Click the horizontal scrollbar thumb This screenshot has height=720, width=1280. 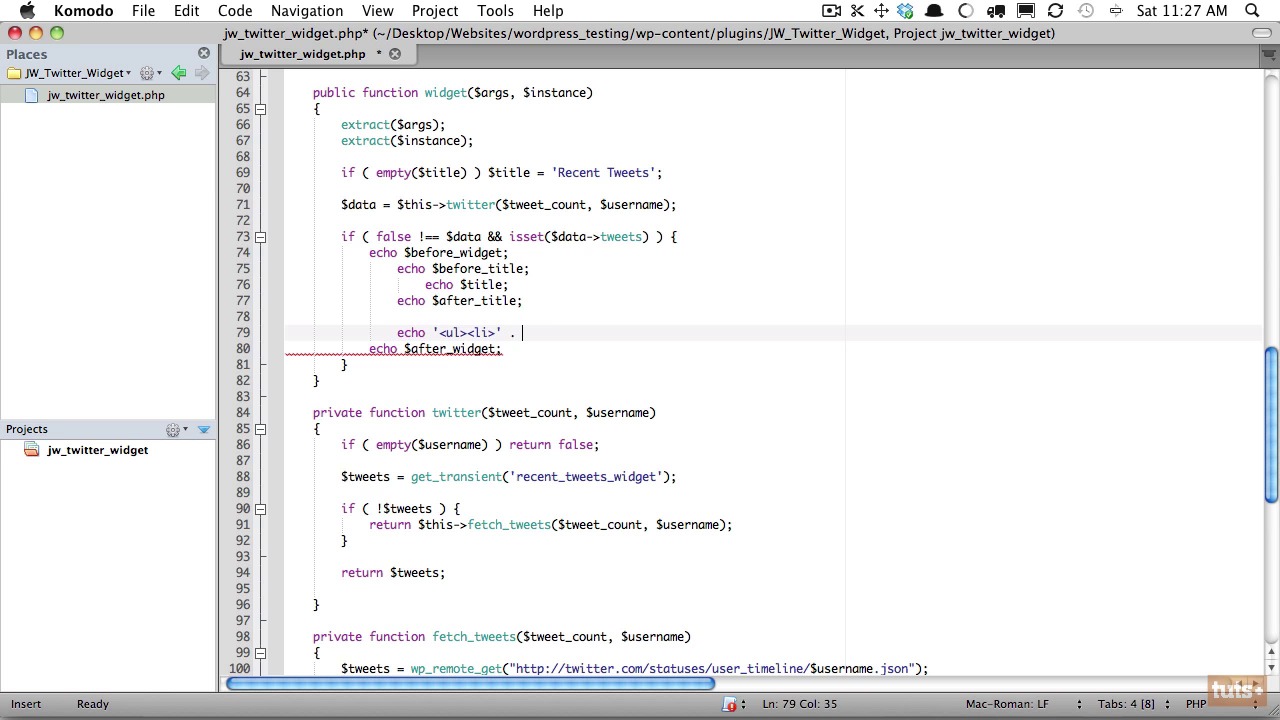[470, 684]
